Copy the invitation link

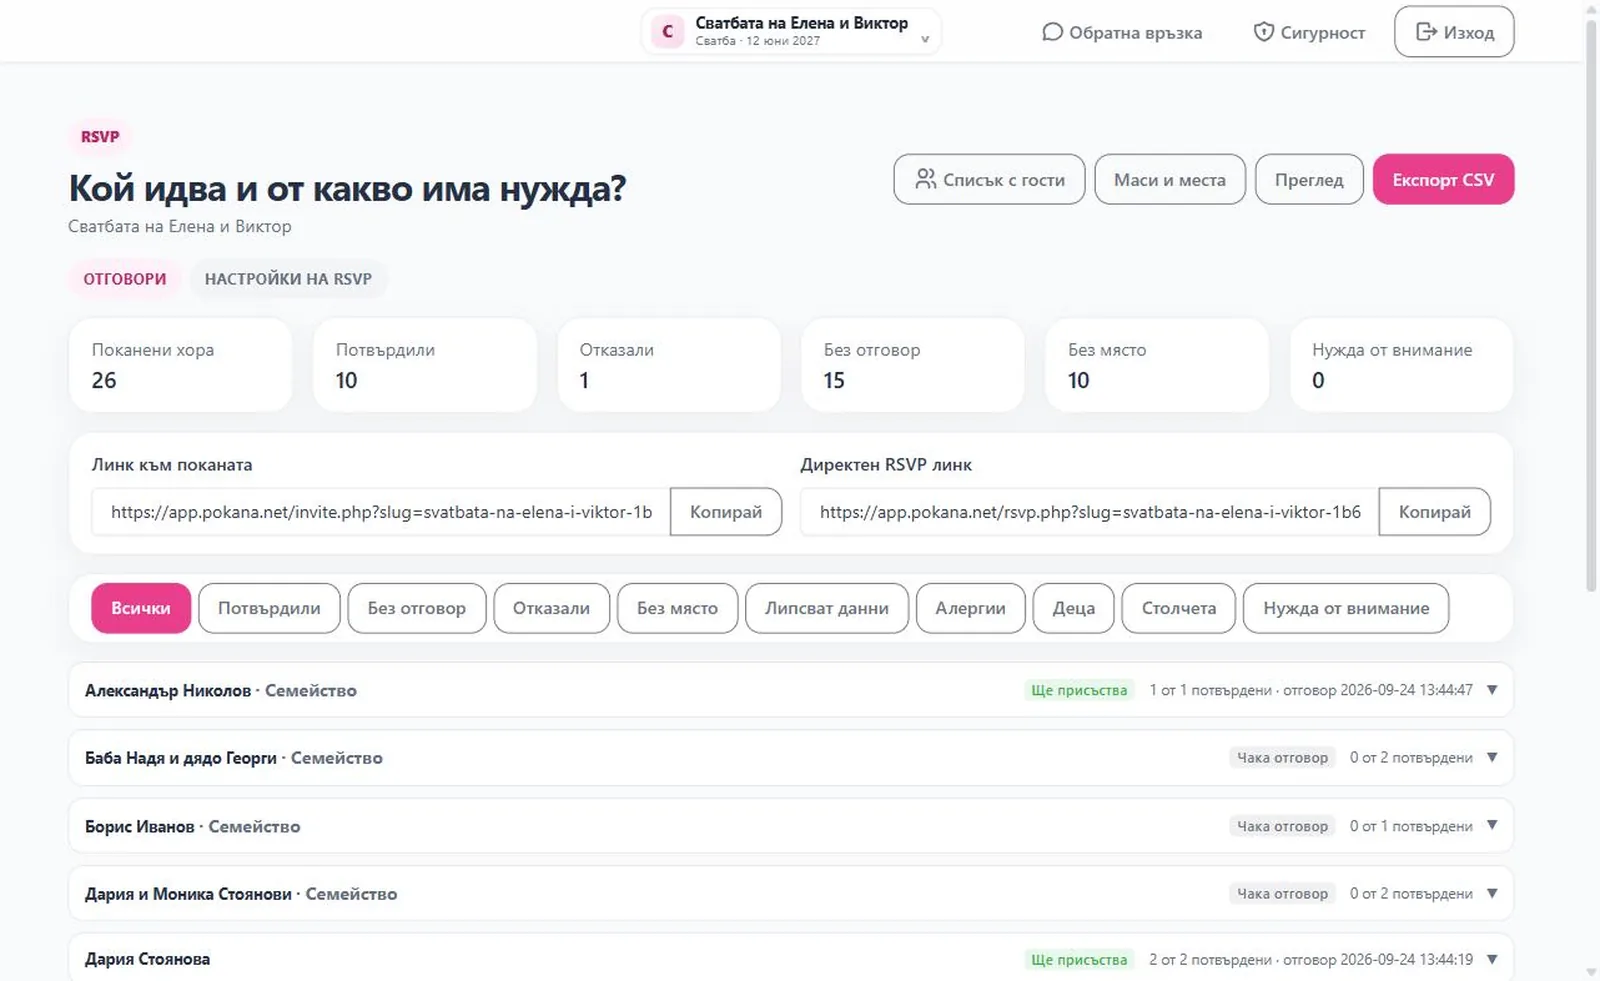726,512
